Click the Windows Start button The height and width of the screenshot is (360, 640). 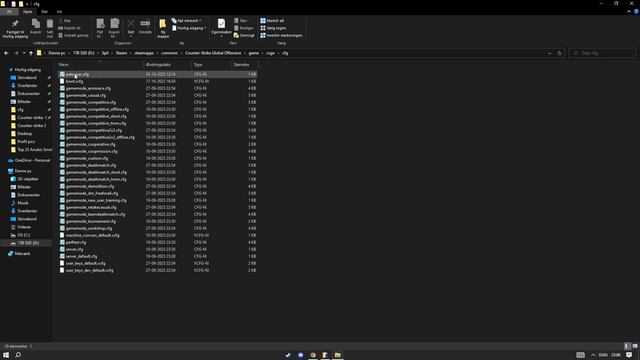(x=6, y=355)
